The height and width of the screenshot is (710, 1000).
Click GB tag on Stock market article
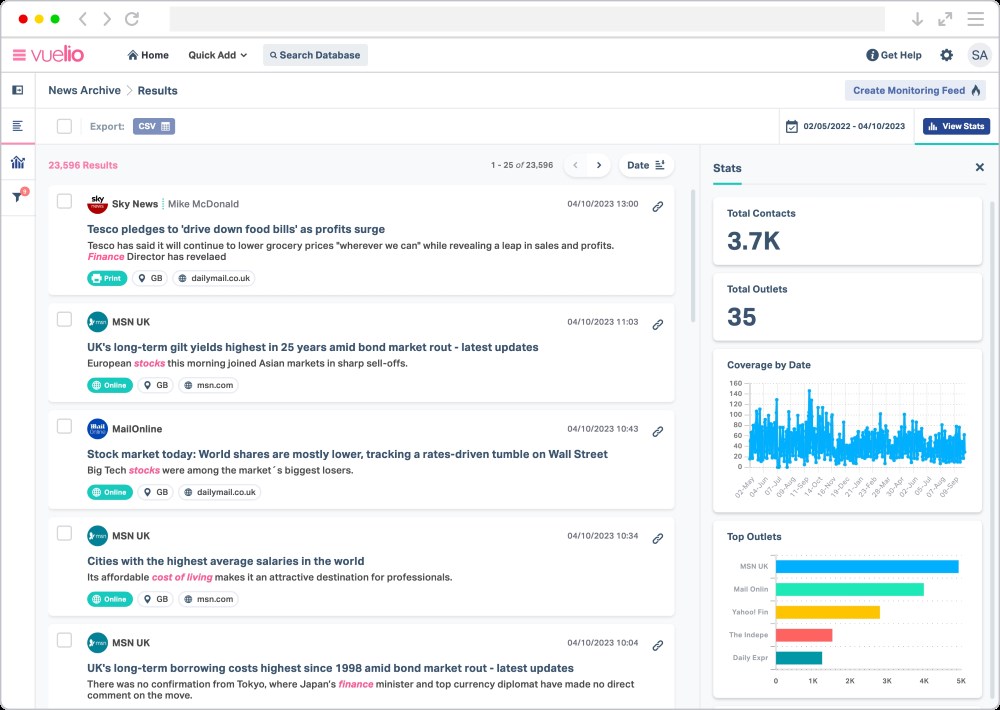click(156, 492)
